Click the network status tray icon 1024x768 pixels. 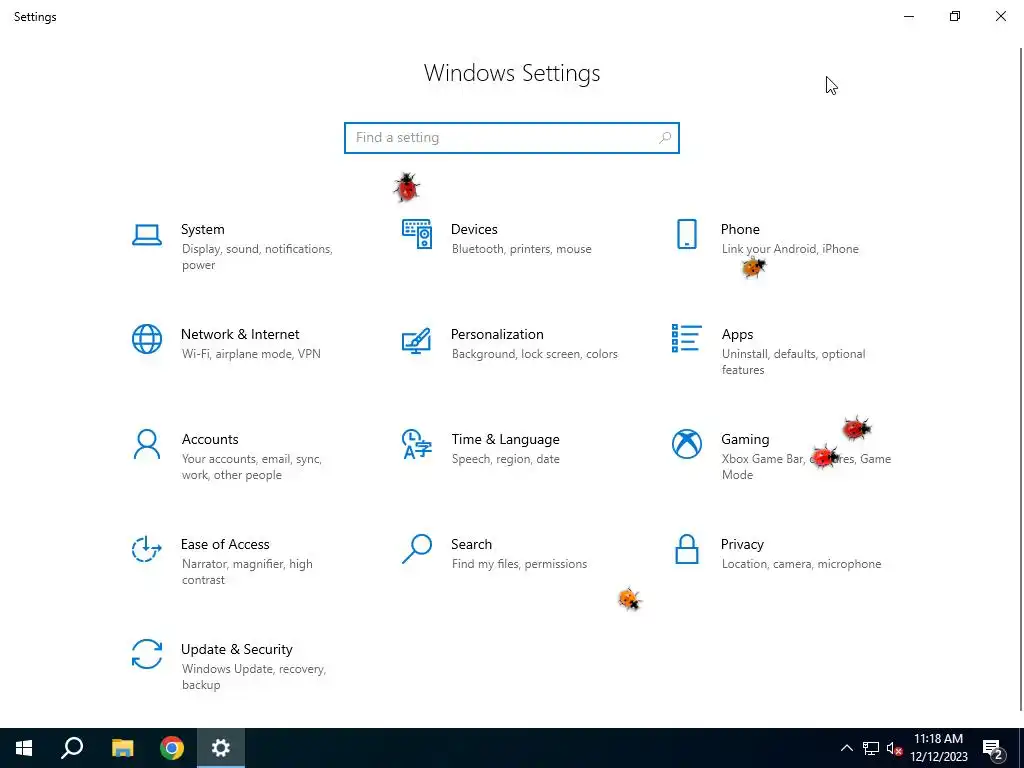871,748
